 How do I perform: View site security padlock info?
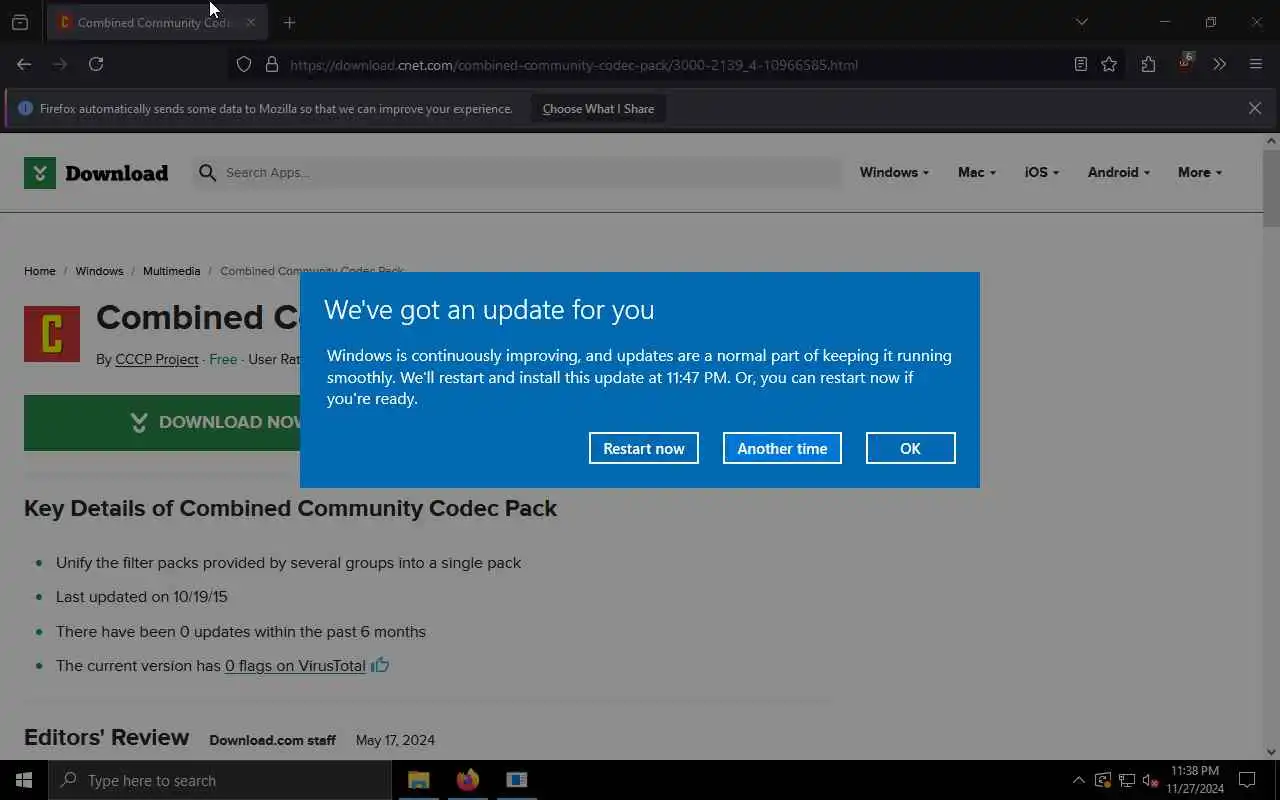tap(271, 65)
